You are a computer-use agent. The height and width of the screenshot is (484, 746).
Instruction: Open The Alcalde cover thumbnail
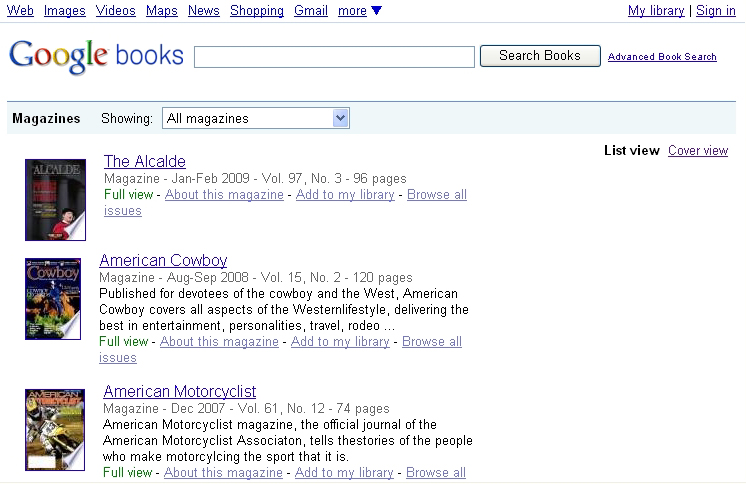click(56, 200)
